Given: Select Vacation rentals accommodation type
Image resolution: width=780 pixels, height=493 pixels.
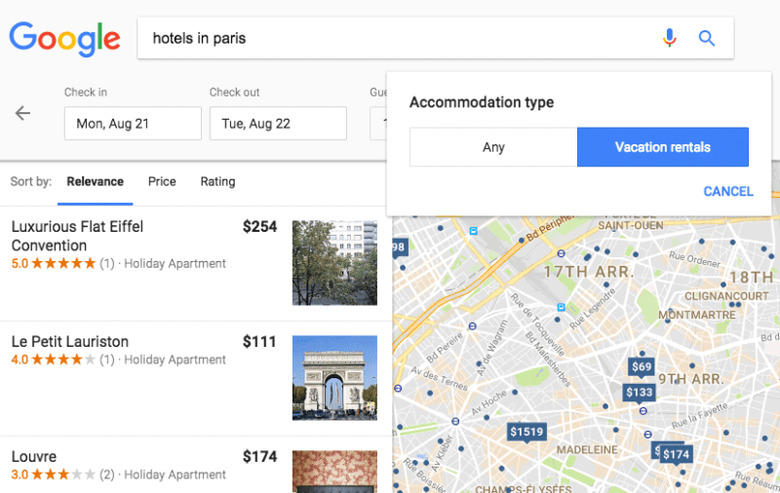Looking at the screenshot, I should pos(662,147).
